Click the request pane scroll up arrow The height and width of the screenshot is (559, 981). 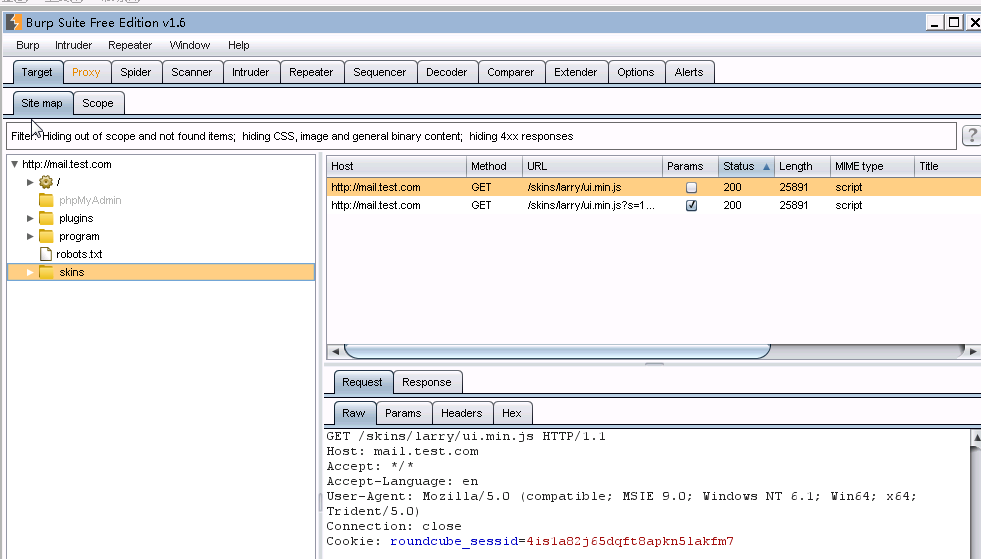coord(975,438)
